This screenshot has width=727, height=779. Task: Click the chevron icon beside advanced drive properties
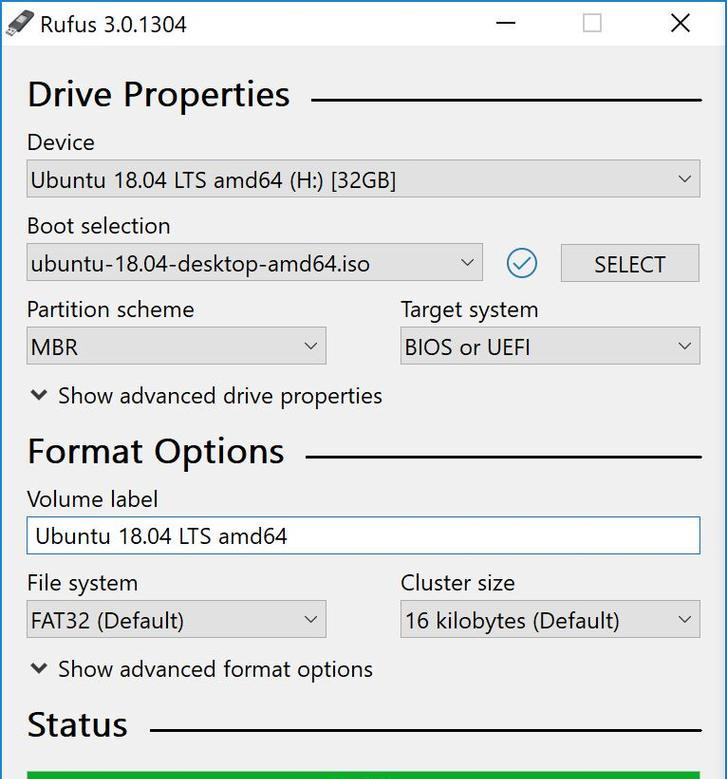[39, 395]
